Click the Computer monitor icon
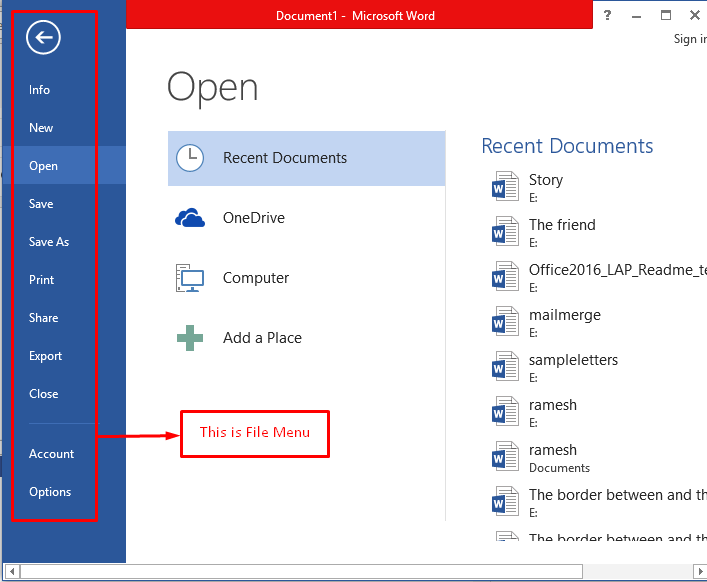This screenshot has height=582, width=707. coord(190,278)
